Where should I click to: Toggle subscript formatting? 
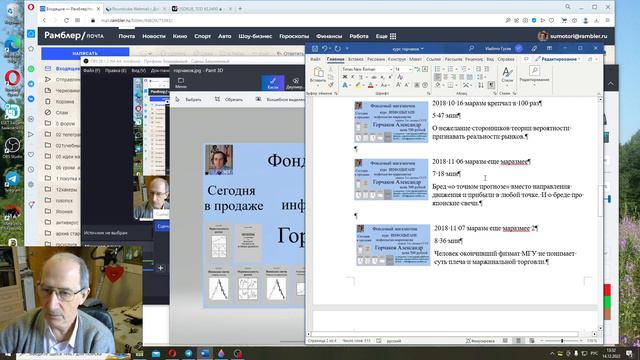click(x=382, y=77)
